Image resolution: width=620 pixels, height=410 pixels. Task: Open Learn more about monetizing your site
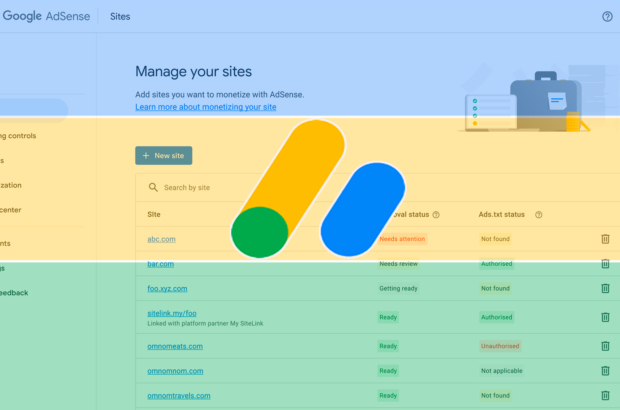coord(206,107)
